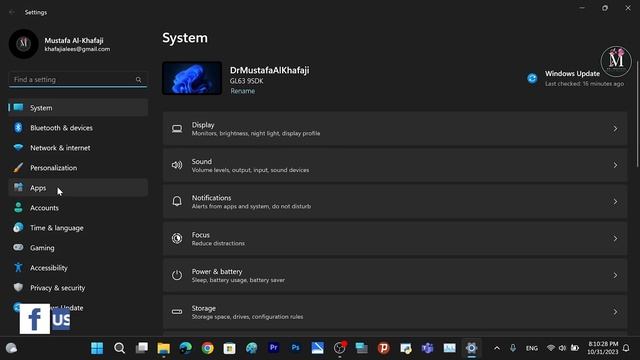Click the Notifications bell icon

[x=177, y=201]
